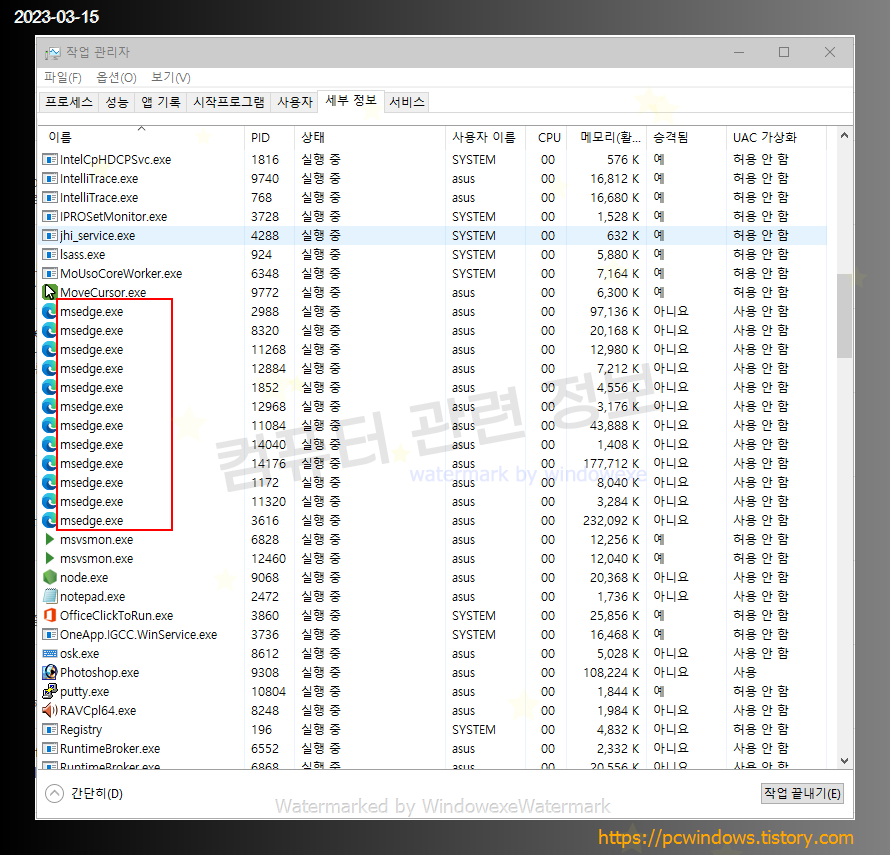Click the notepad.exe icon

pos(50,597)
